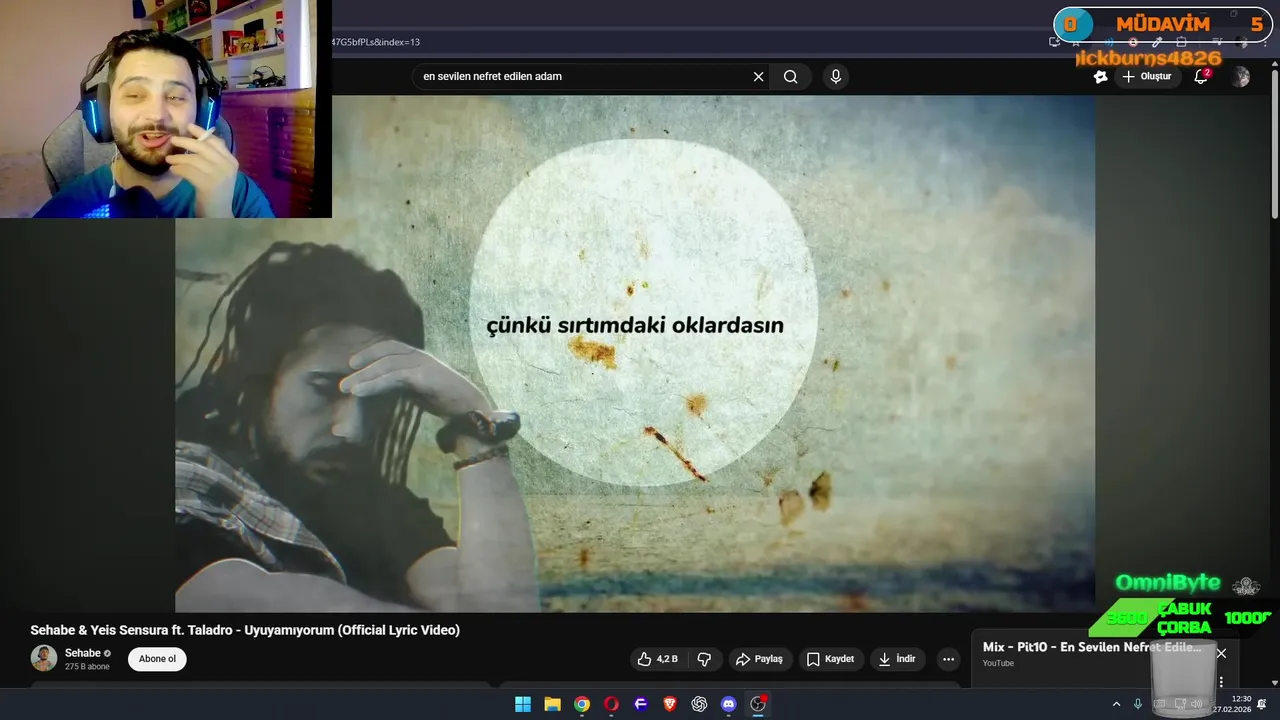Click the video title Uyuyamıyorum Official Lyric Video

[x=245, y=630]
